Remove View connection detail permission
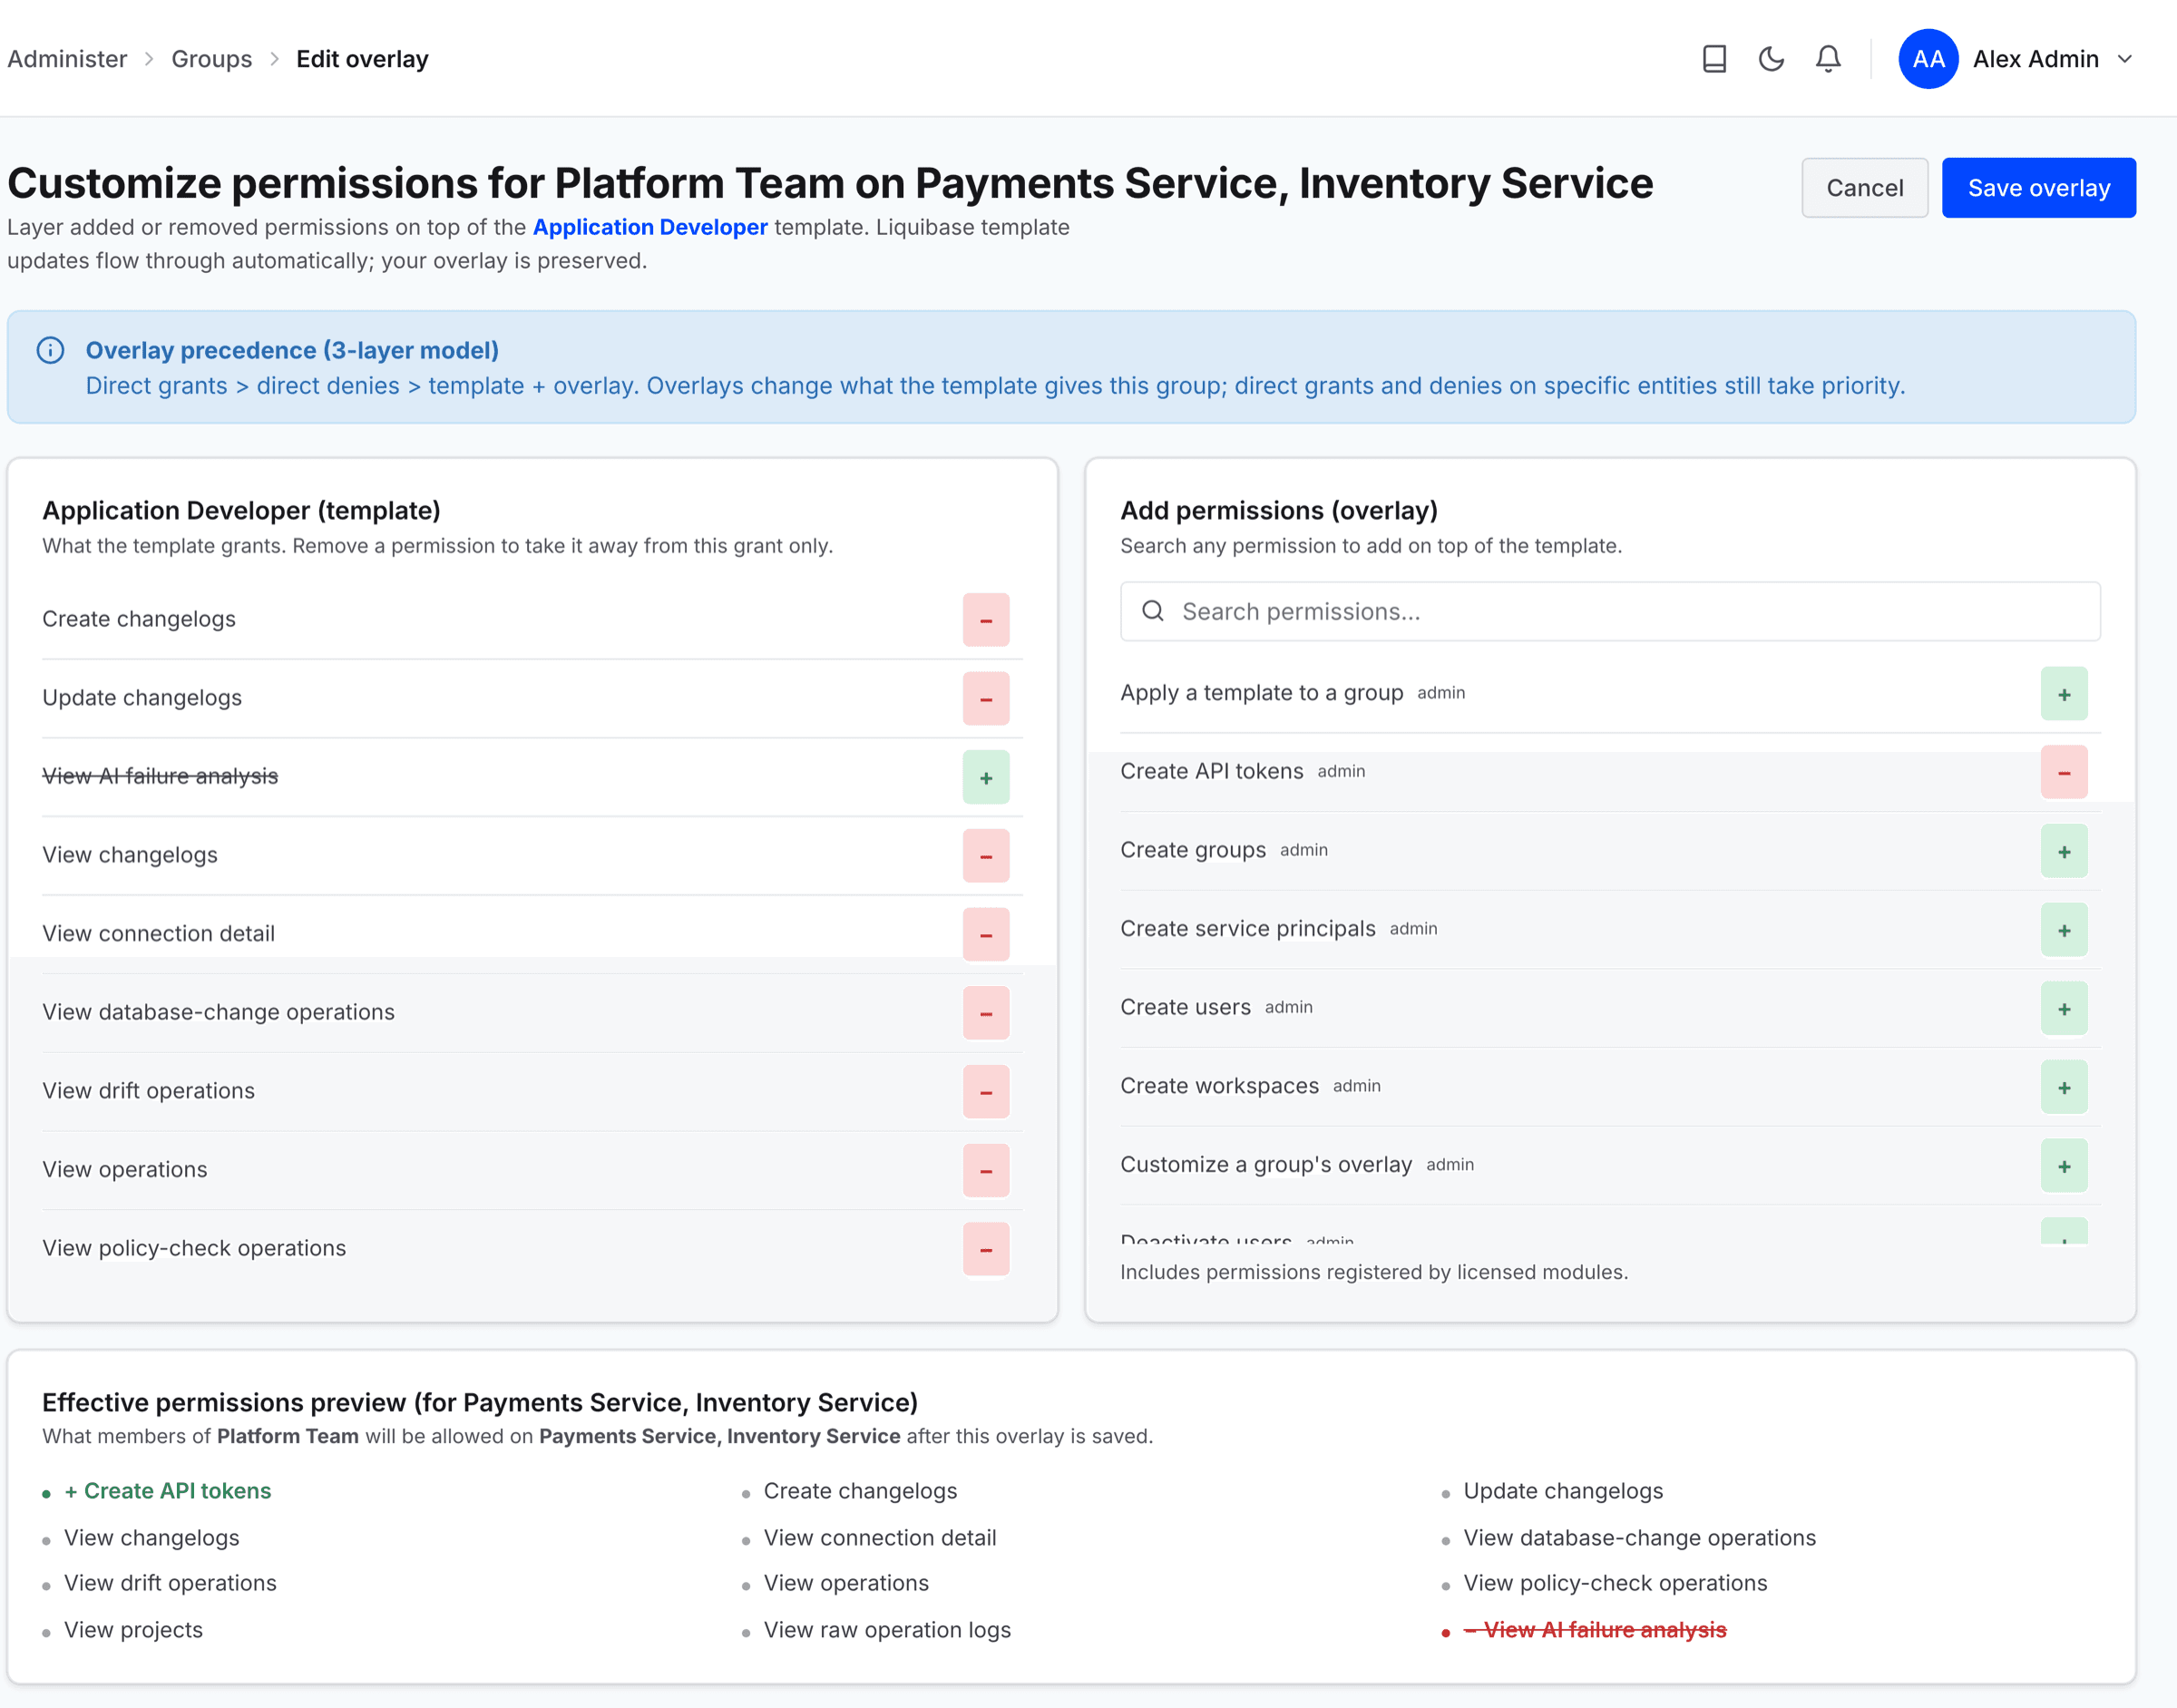 (x=986, y=934)
